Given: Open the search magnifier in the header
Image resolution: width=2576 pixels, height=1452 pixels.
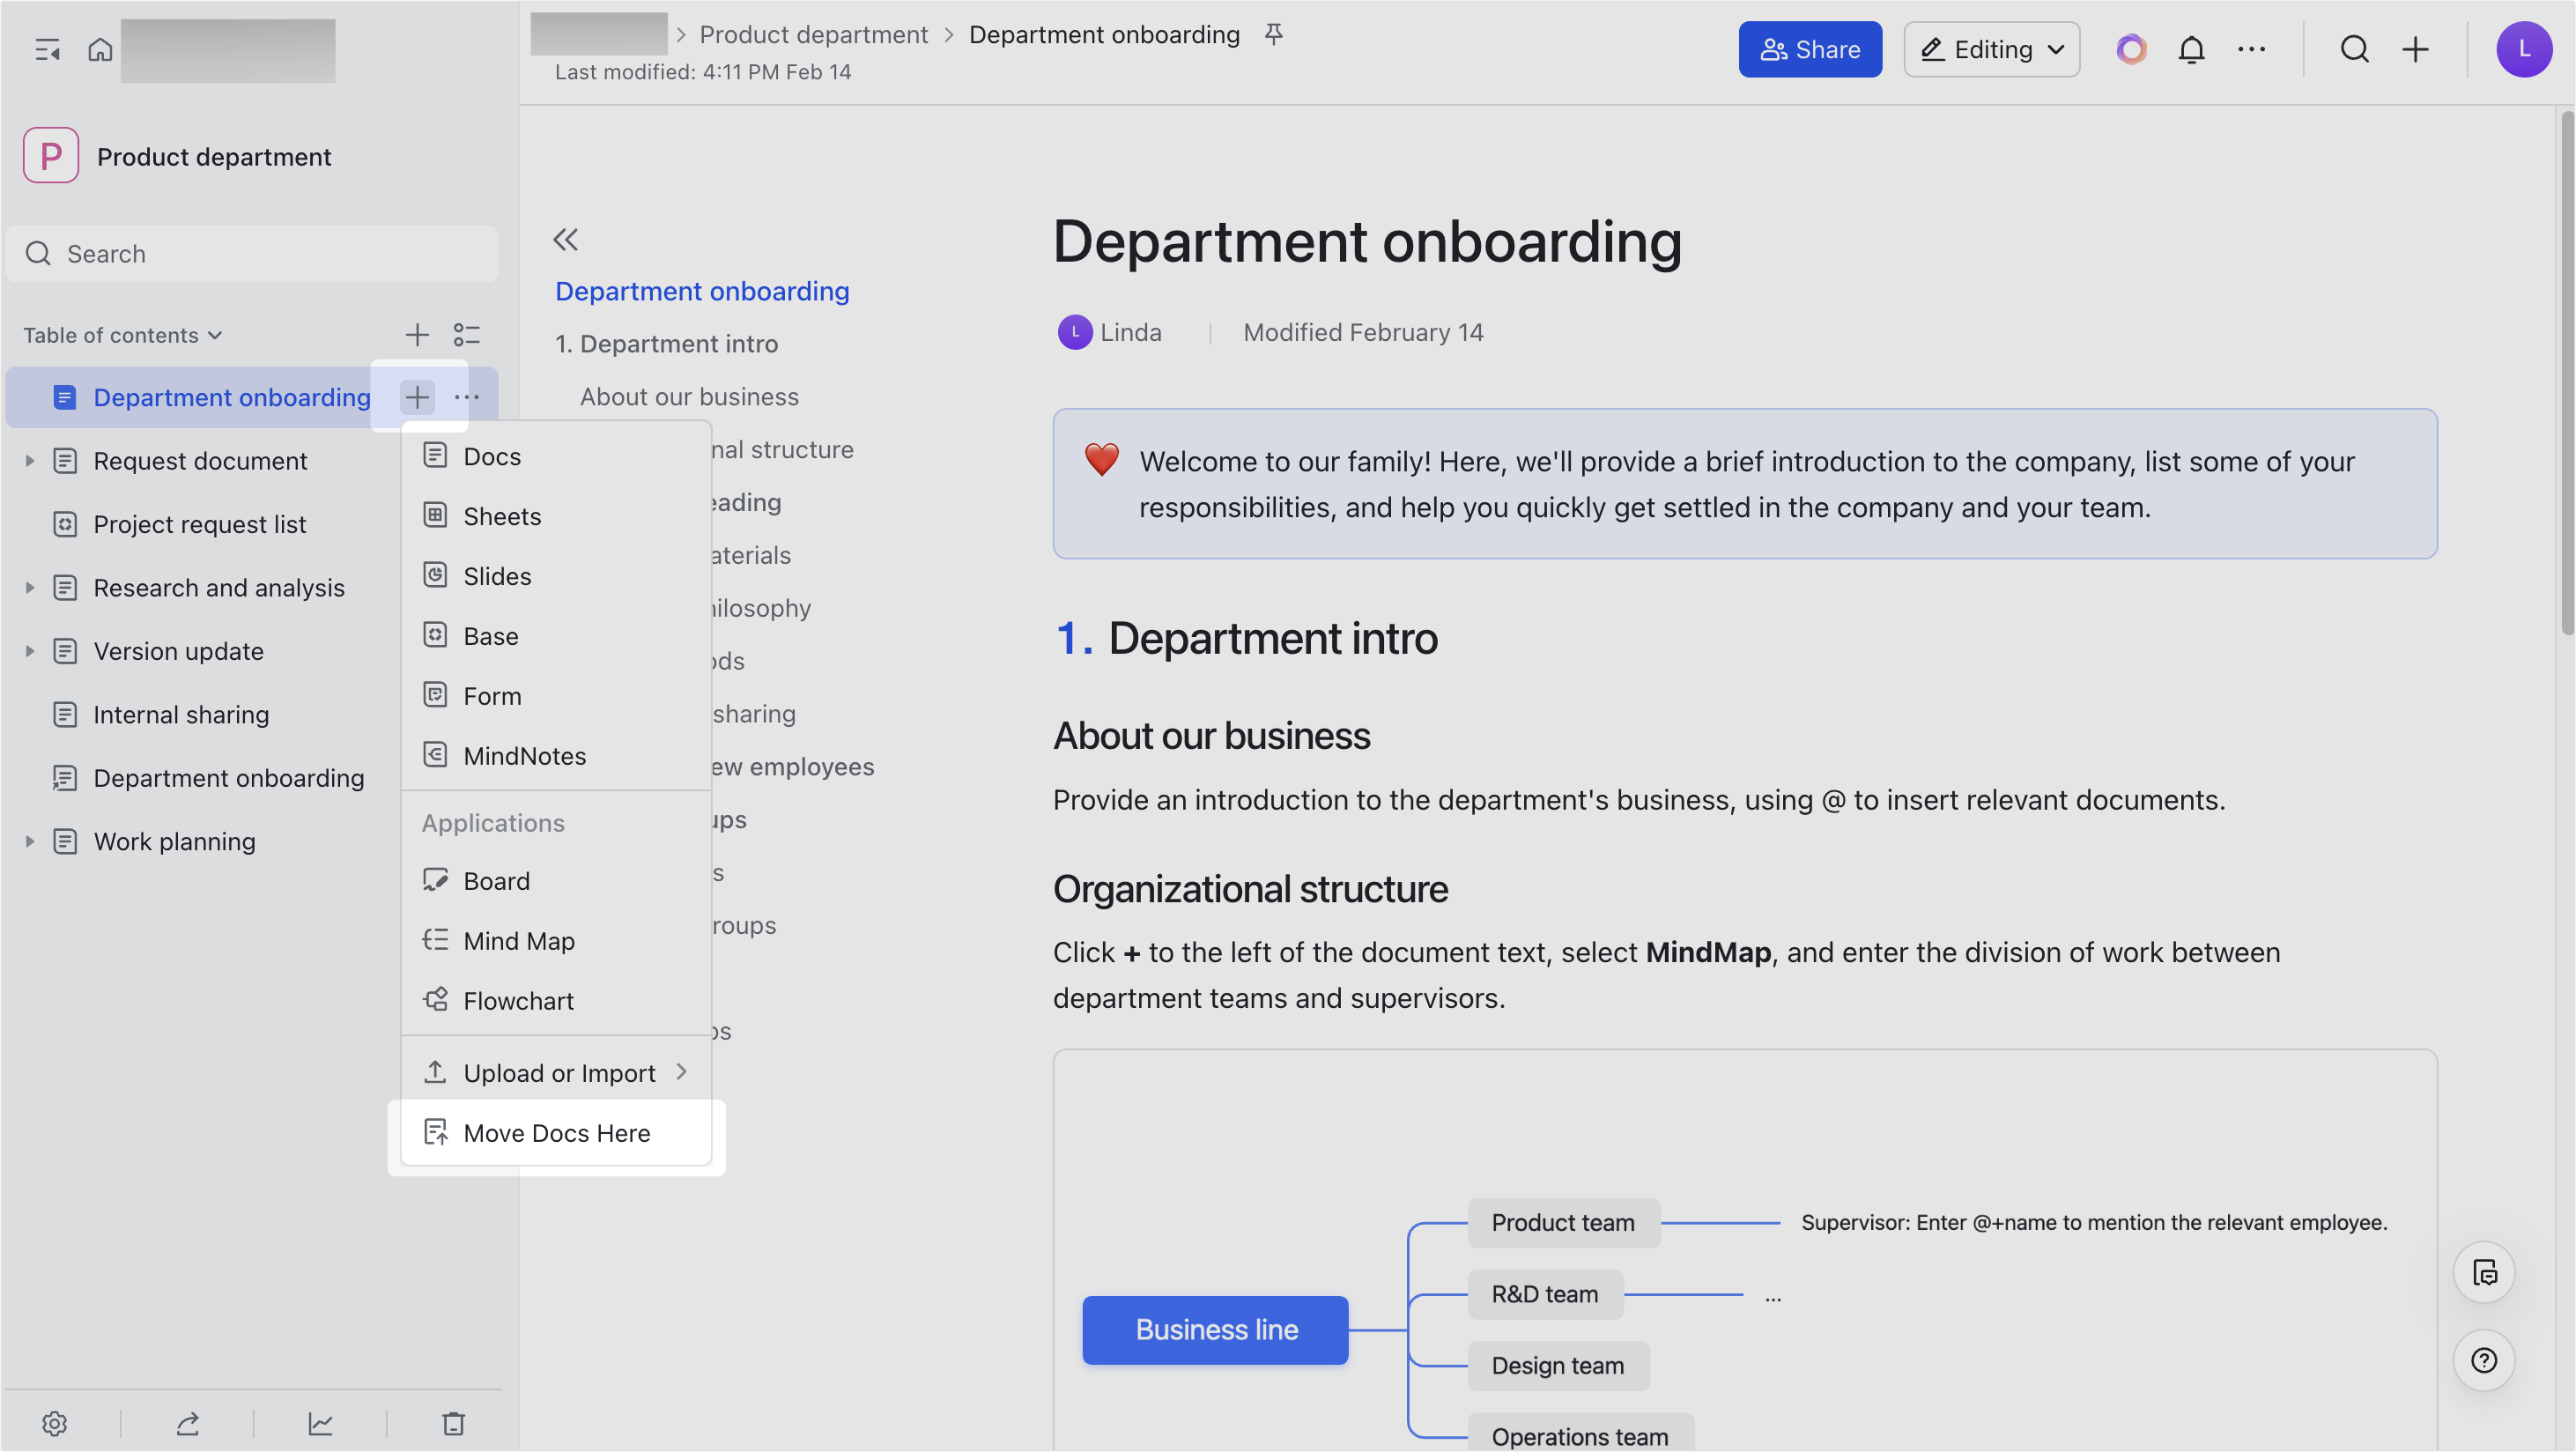Looking at the screenshot, I should click(x=2354, y=49).
